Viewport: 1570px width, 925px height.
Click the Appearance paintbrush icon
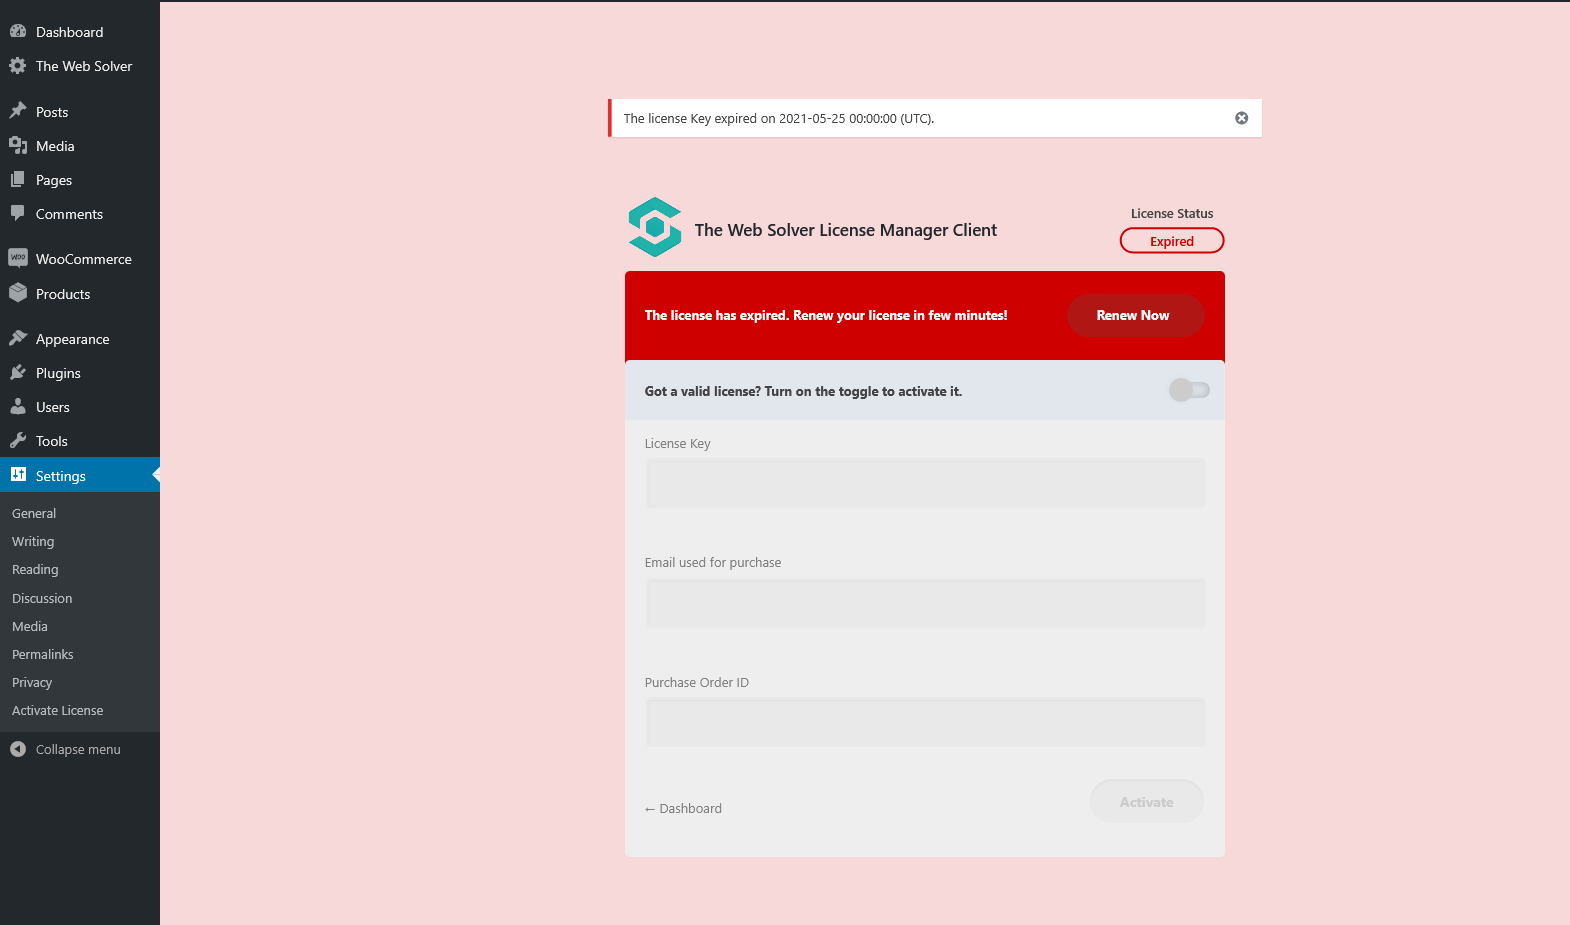pos(18,338)
